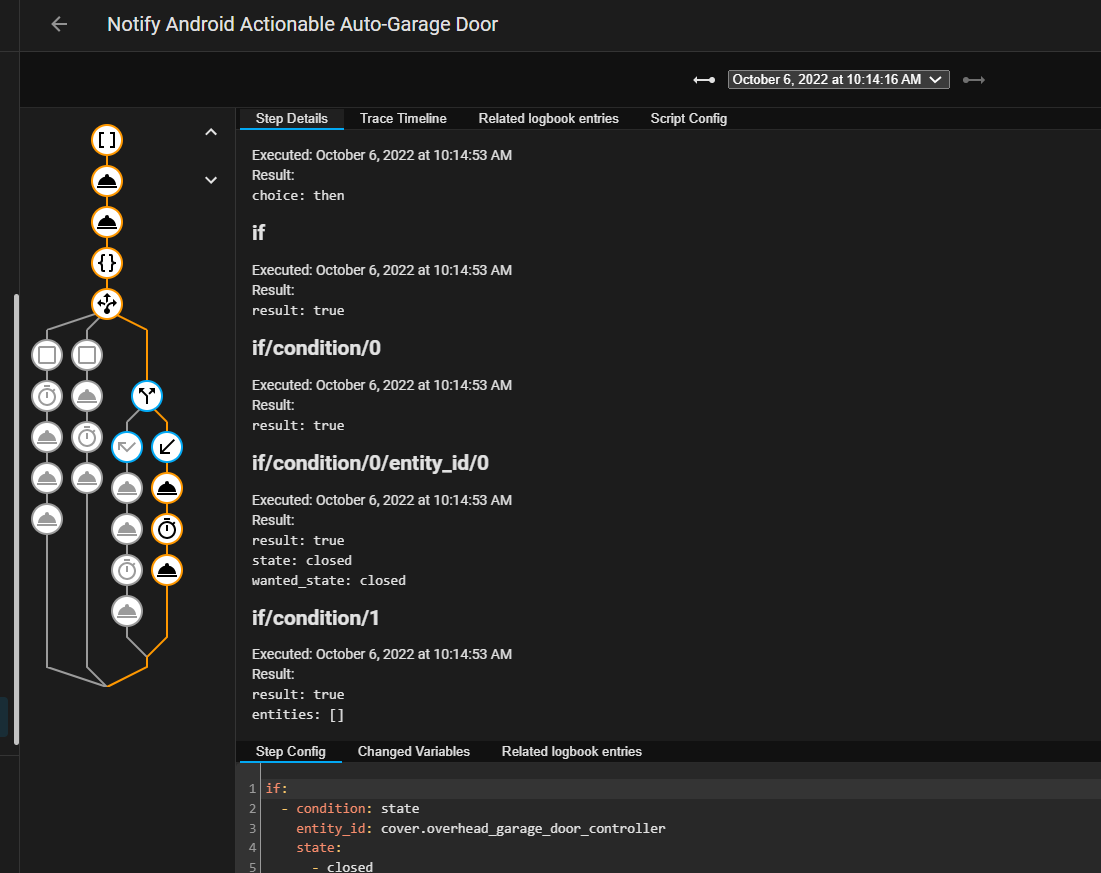Click the down chevron beside the graph
1101x873 pixels.
[211, 179]
